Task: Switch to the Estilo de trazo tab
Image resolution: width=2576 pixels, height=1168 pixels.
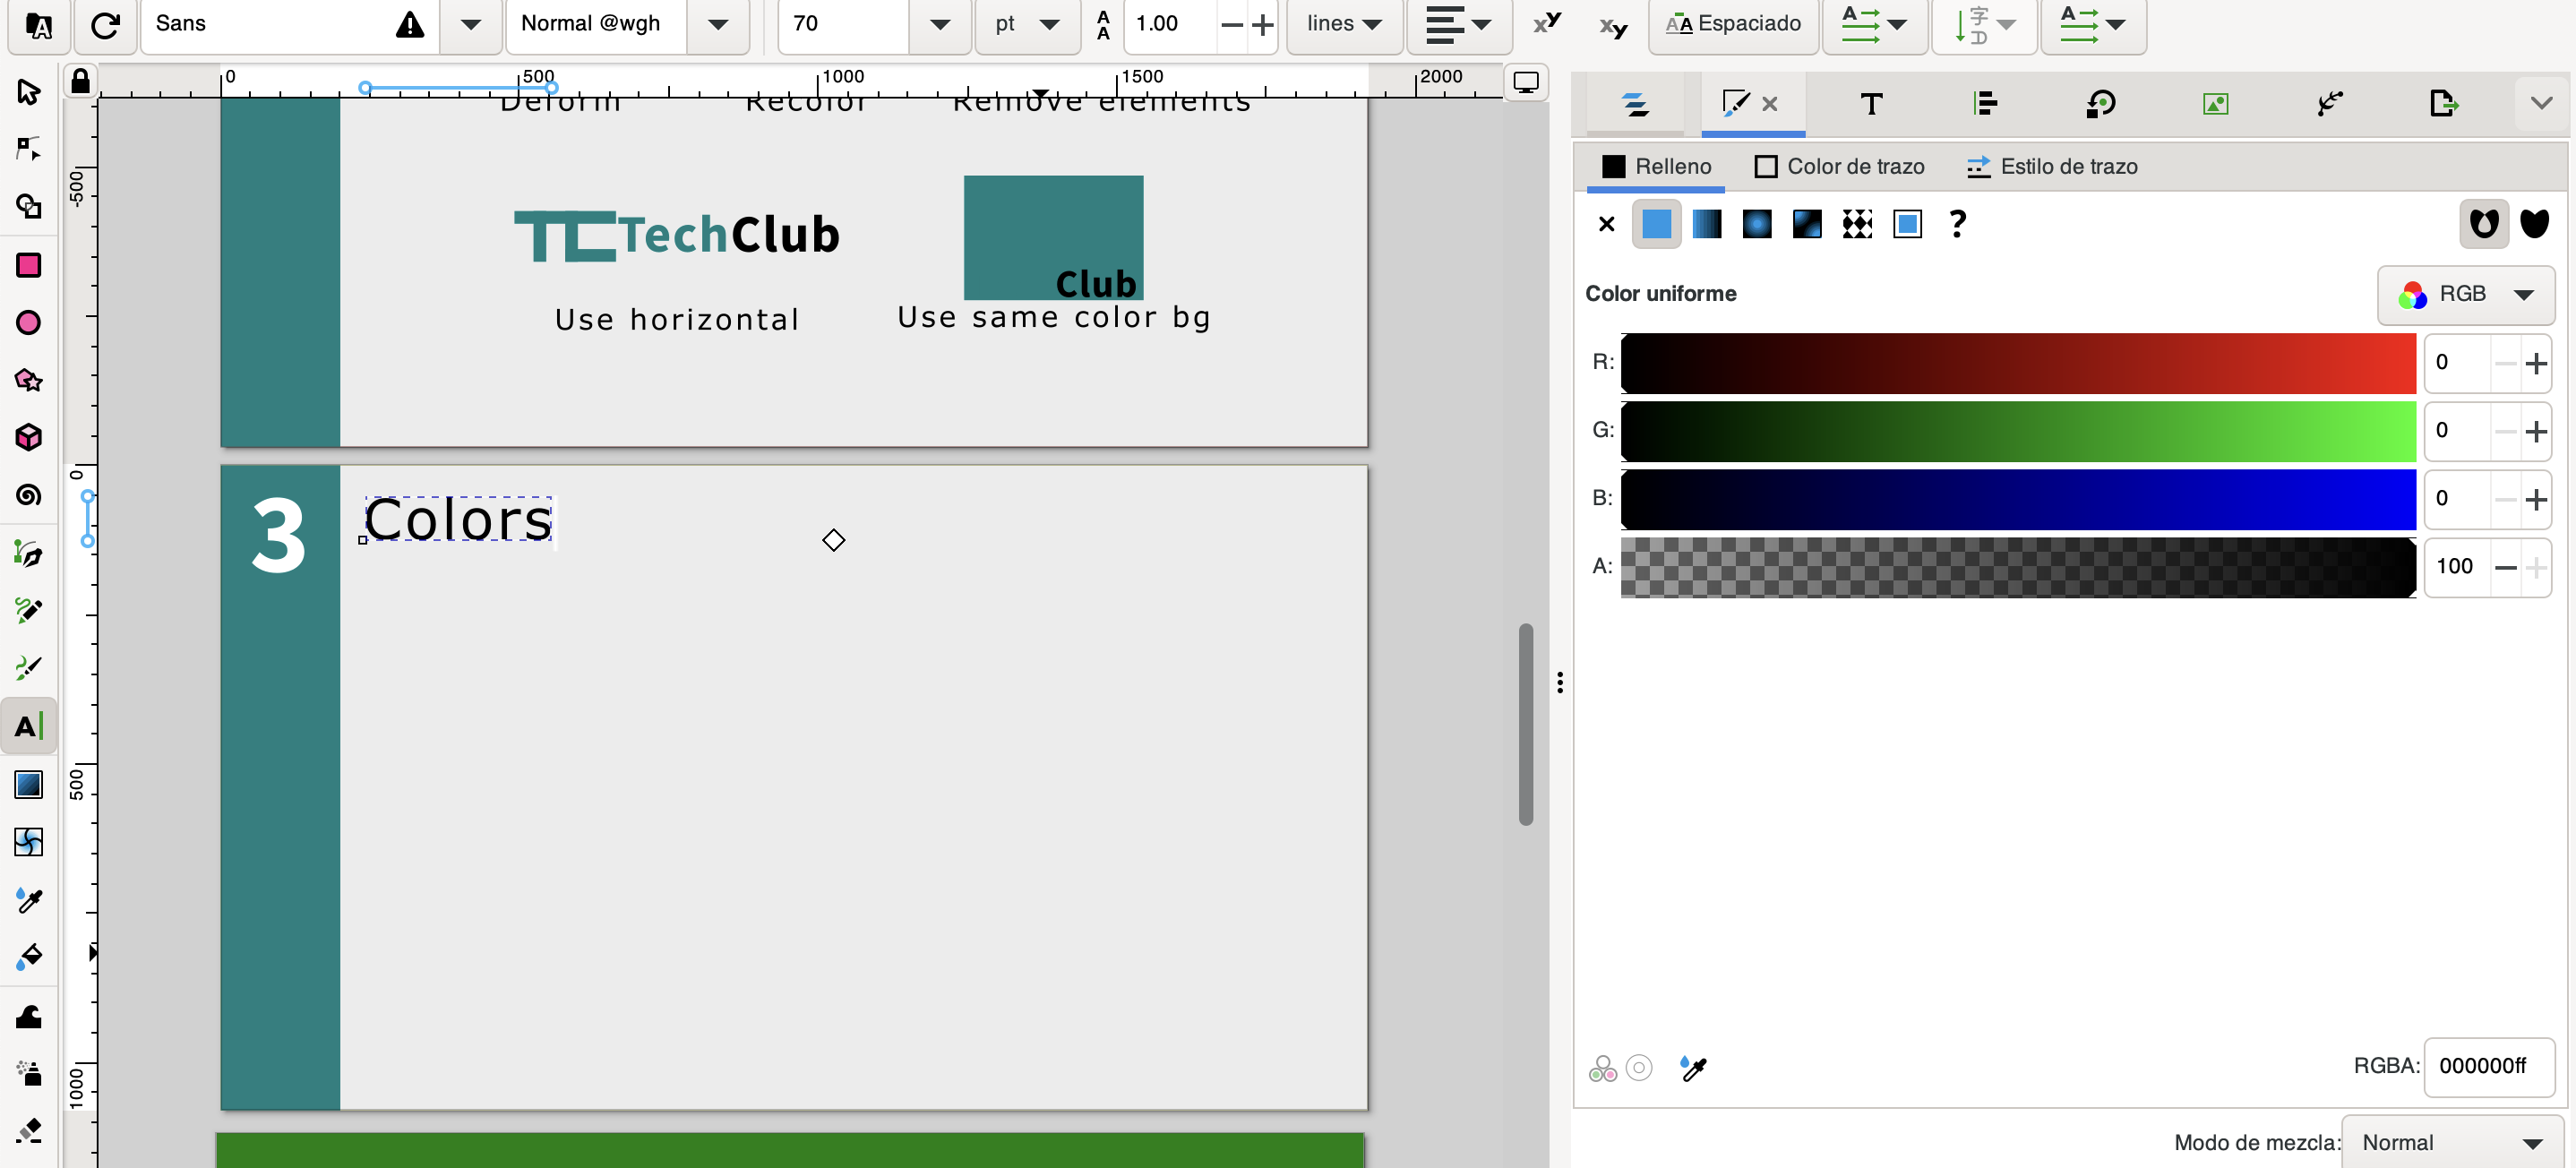Action: tap(2052, 167)
